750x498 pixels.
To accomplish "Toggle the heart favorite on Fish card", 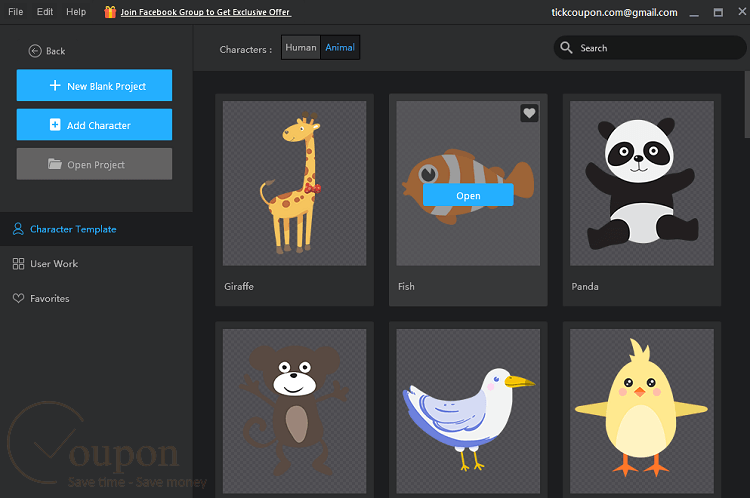I will point(529,113).
